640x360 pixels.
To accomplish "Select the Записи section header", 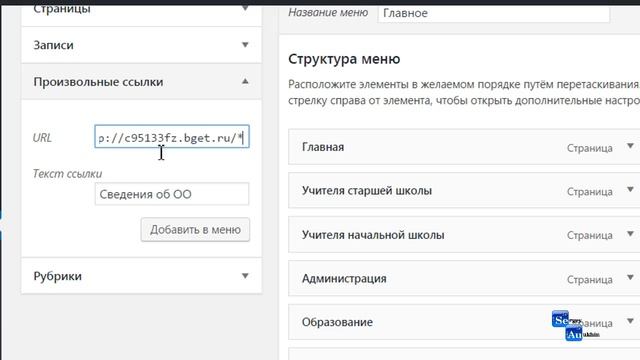I will coord(141,45).
